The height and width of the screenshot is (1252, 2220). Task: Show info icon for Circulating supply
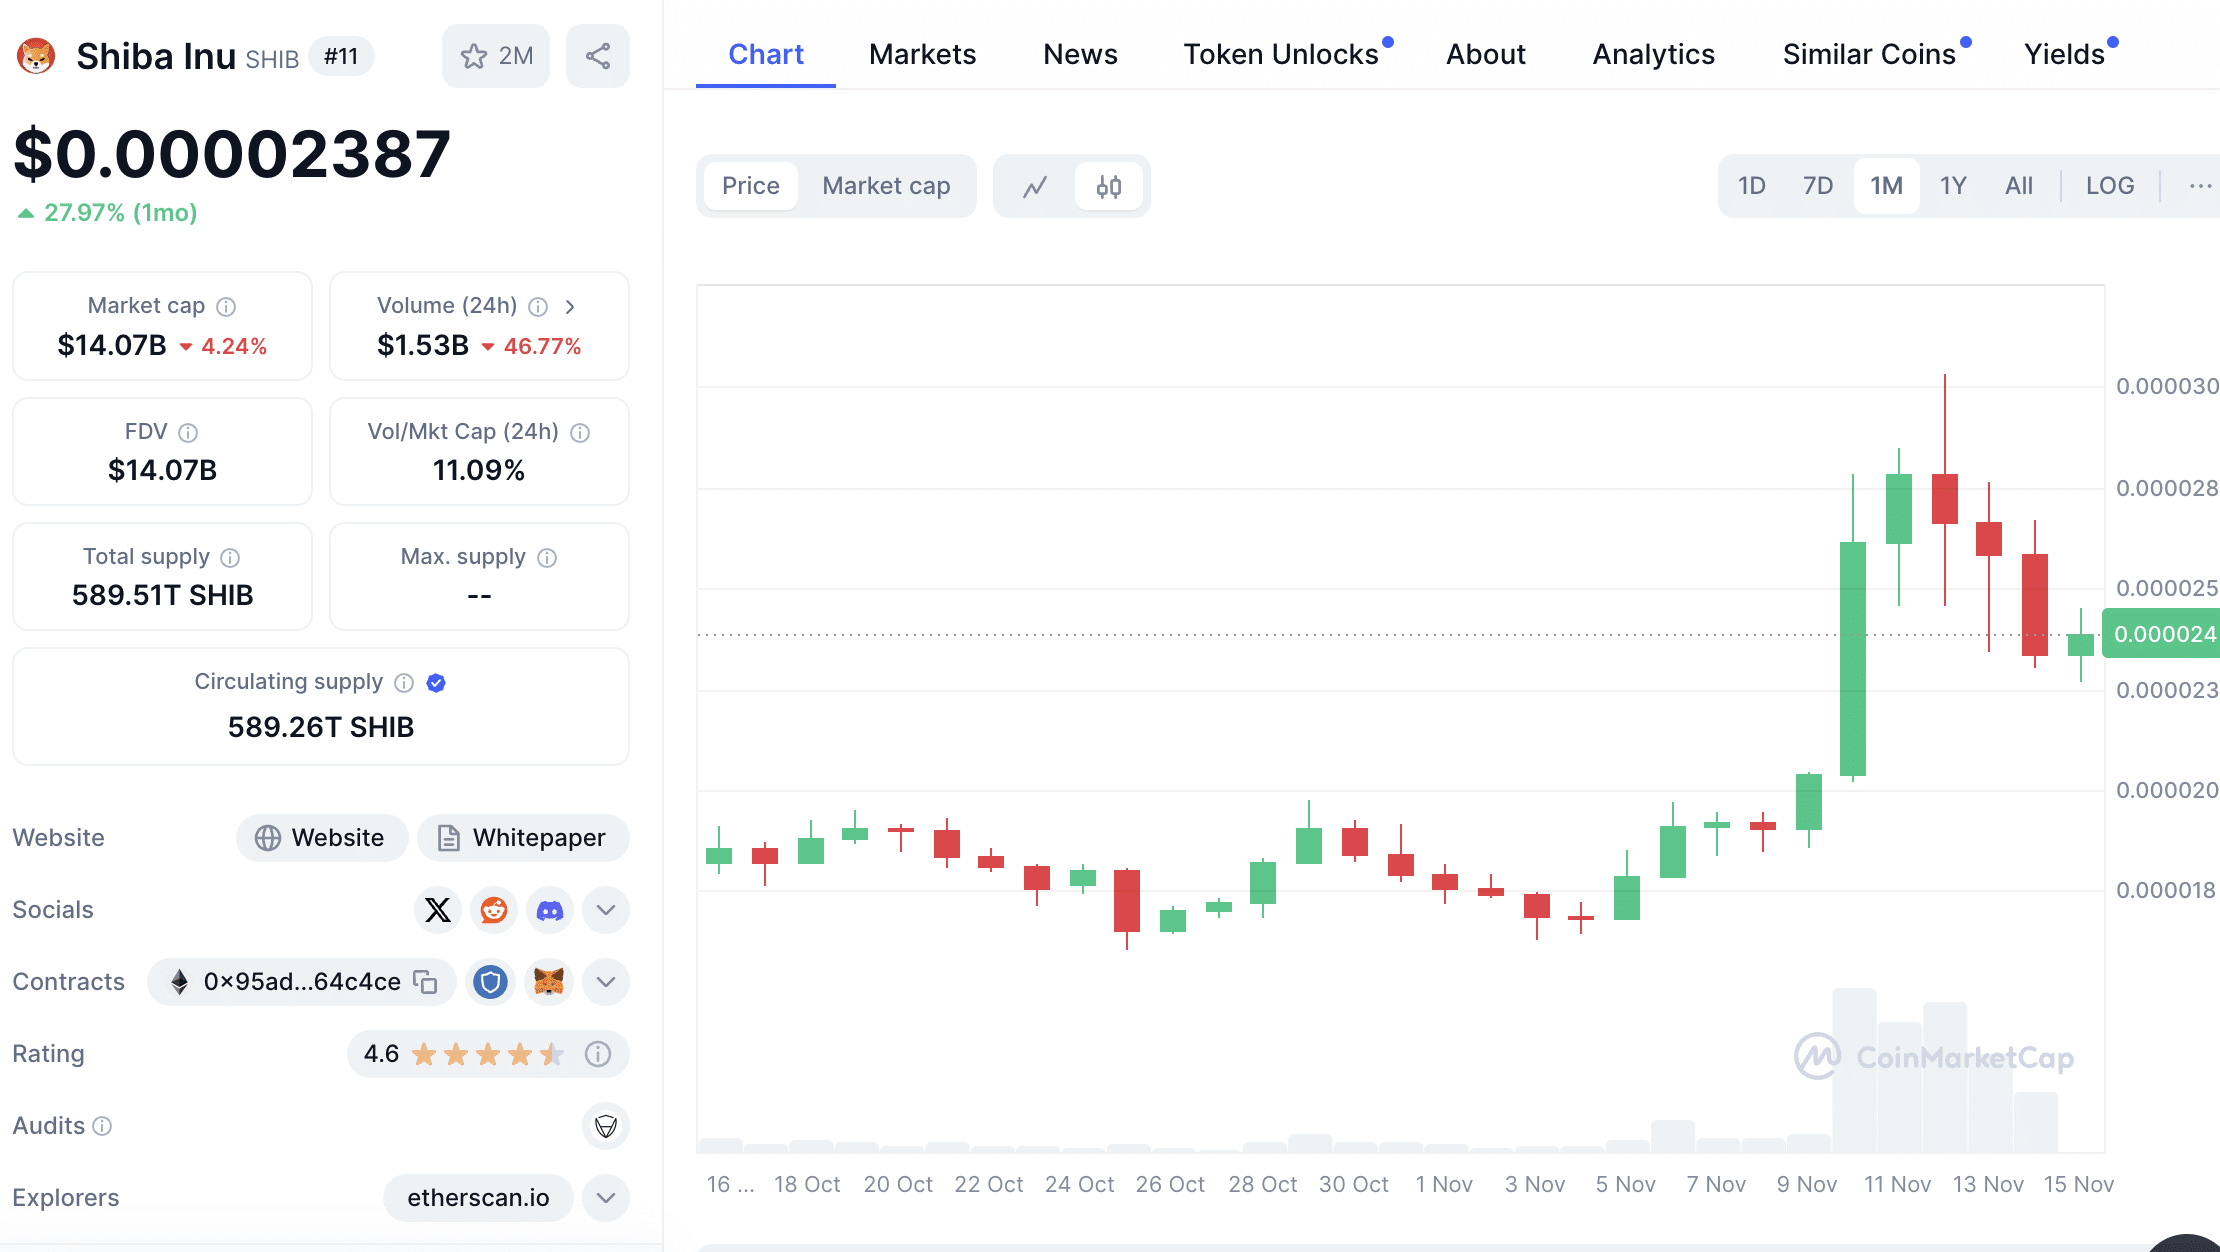(404, 682)
